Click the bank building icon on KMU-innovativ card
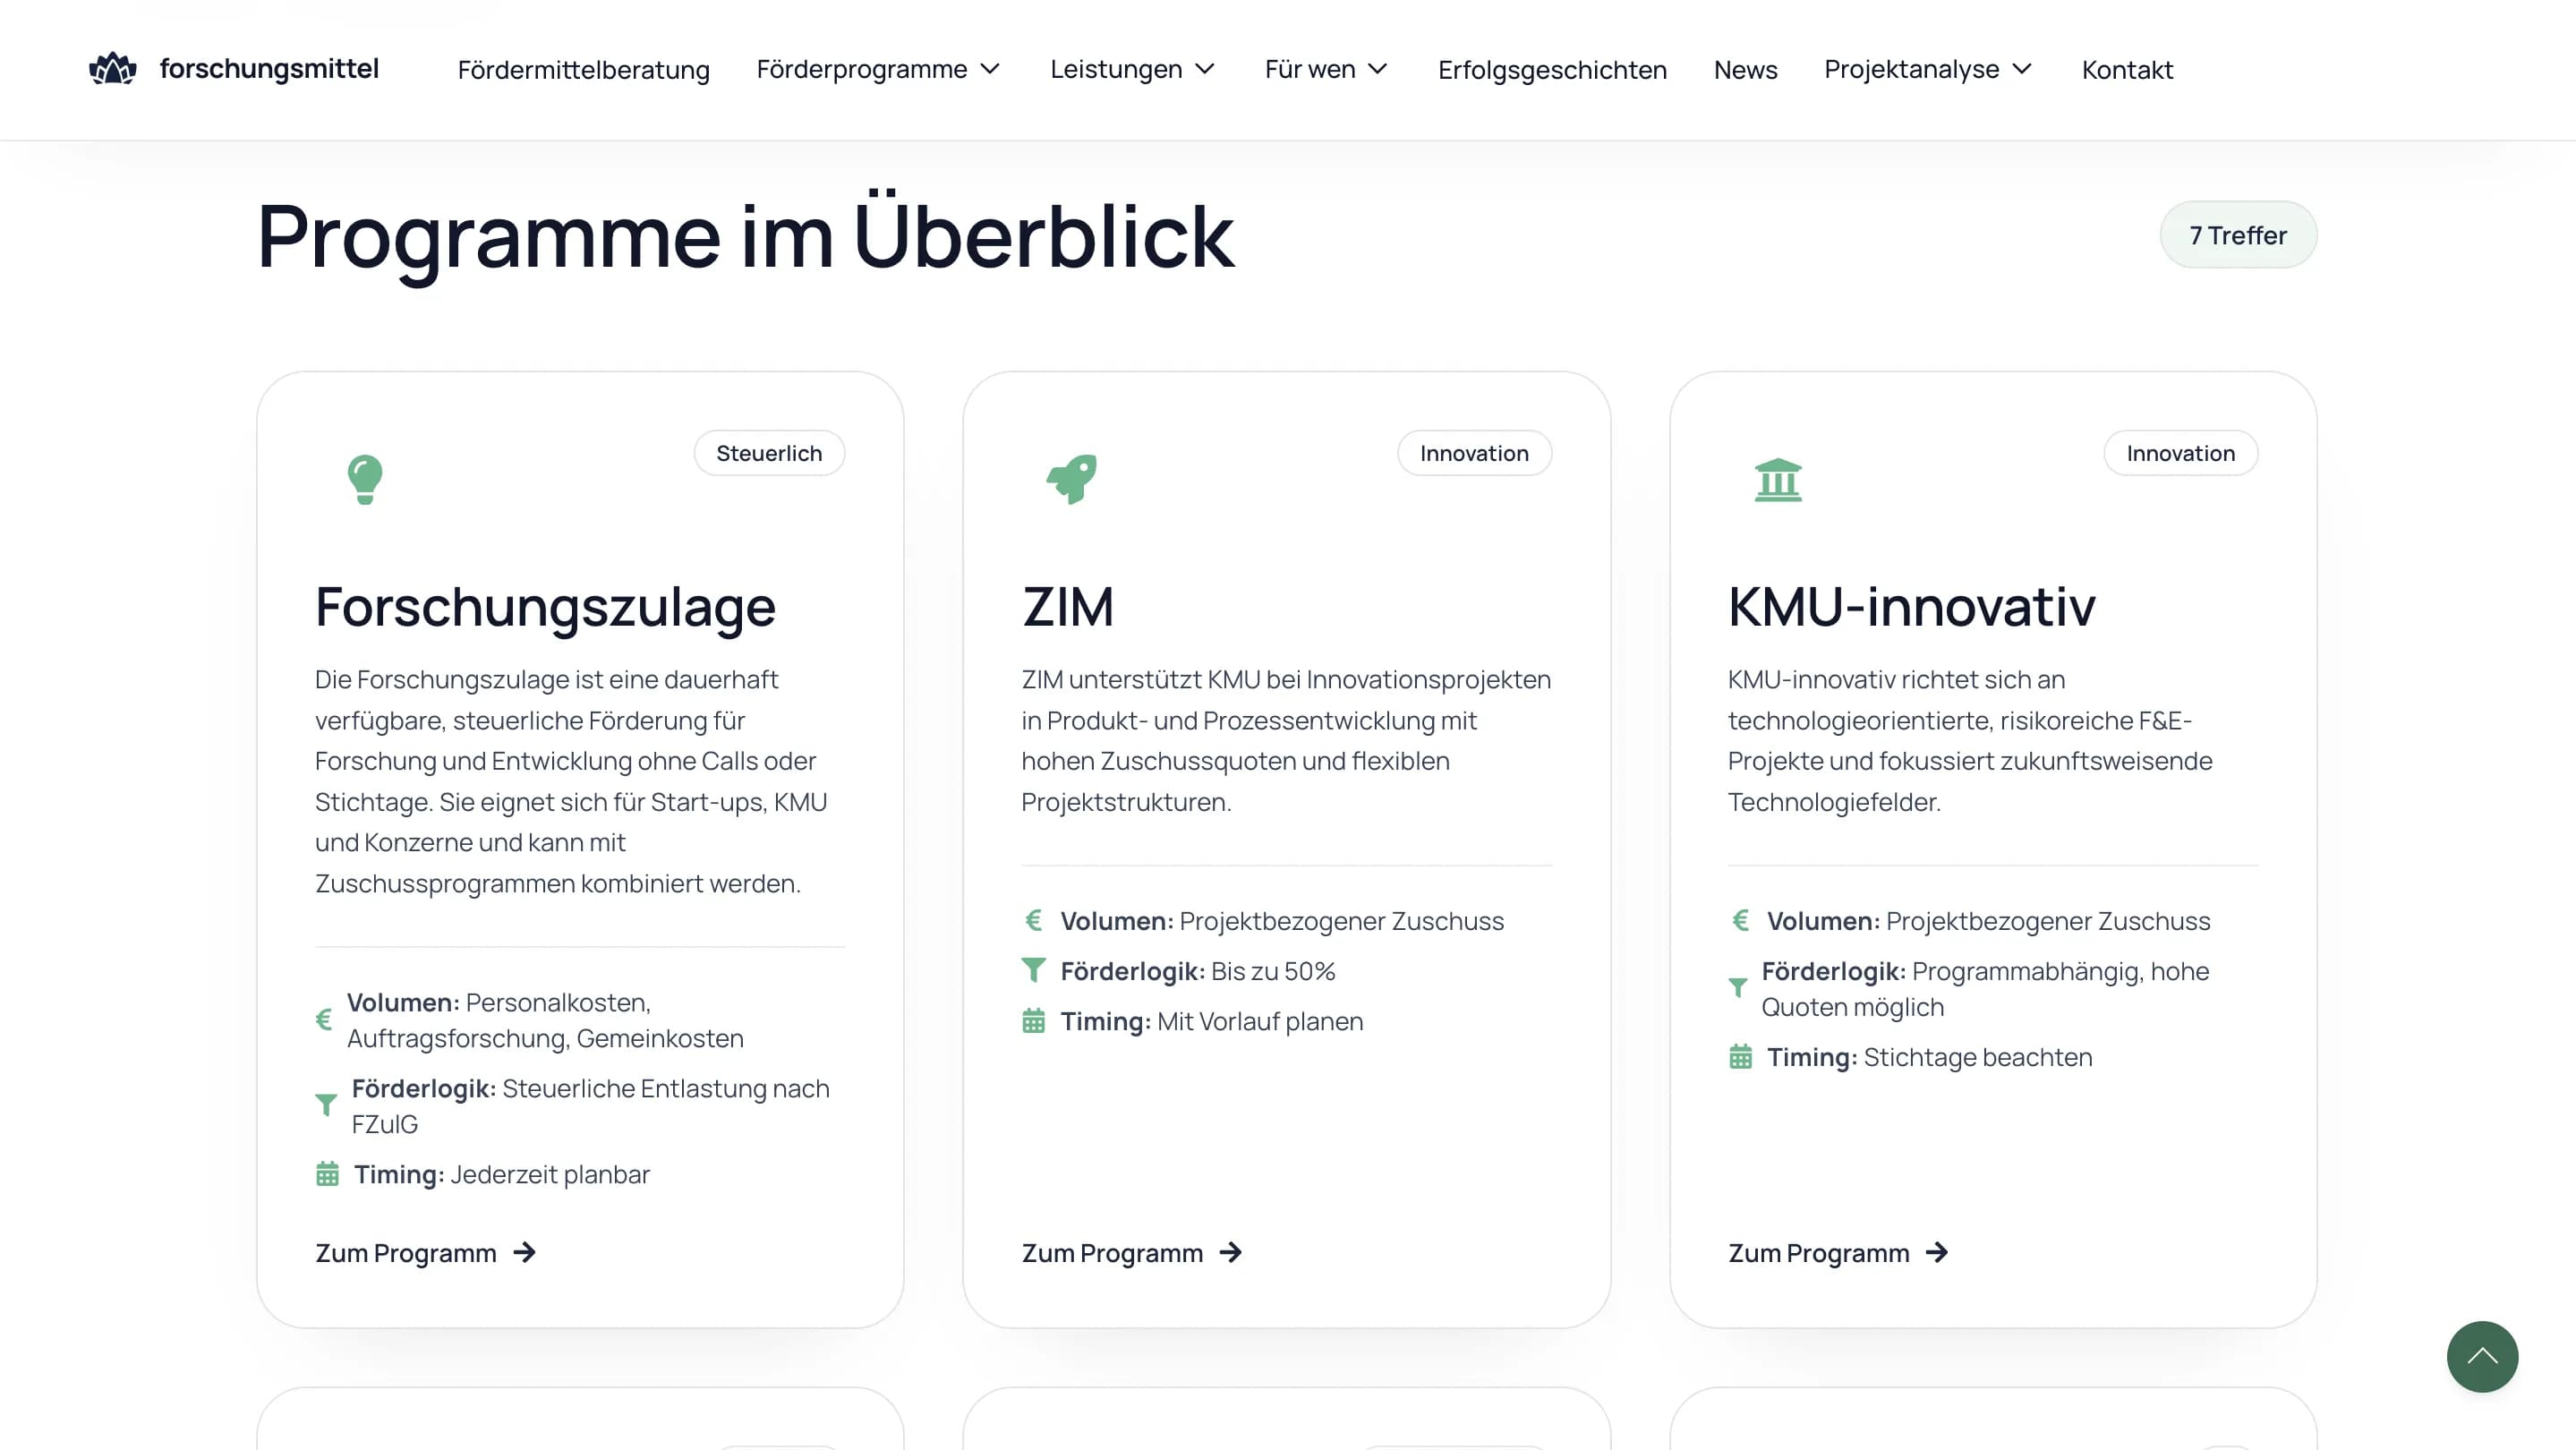 tap(1778, 480)
